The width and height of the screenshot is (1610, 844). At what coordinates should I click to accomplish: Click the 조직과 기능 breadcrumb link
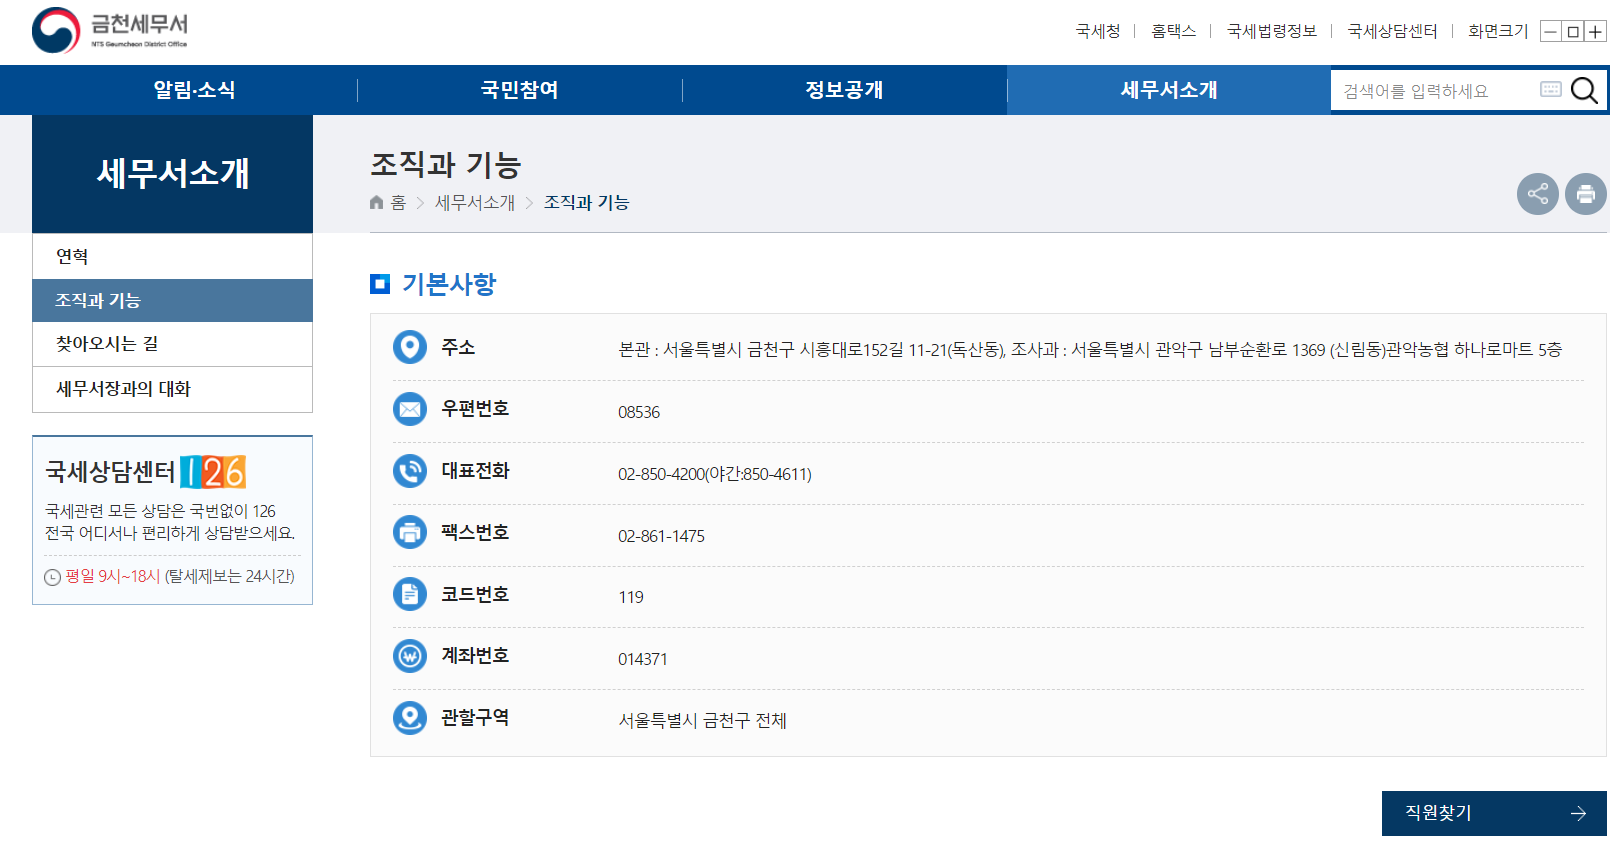pos(586,203)
